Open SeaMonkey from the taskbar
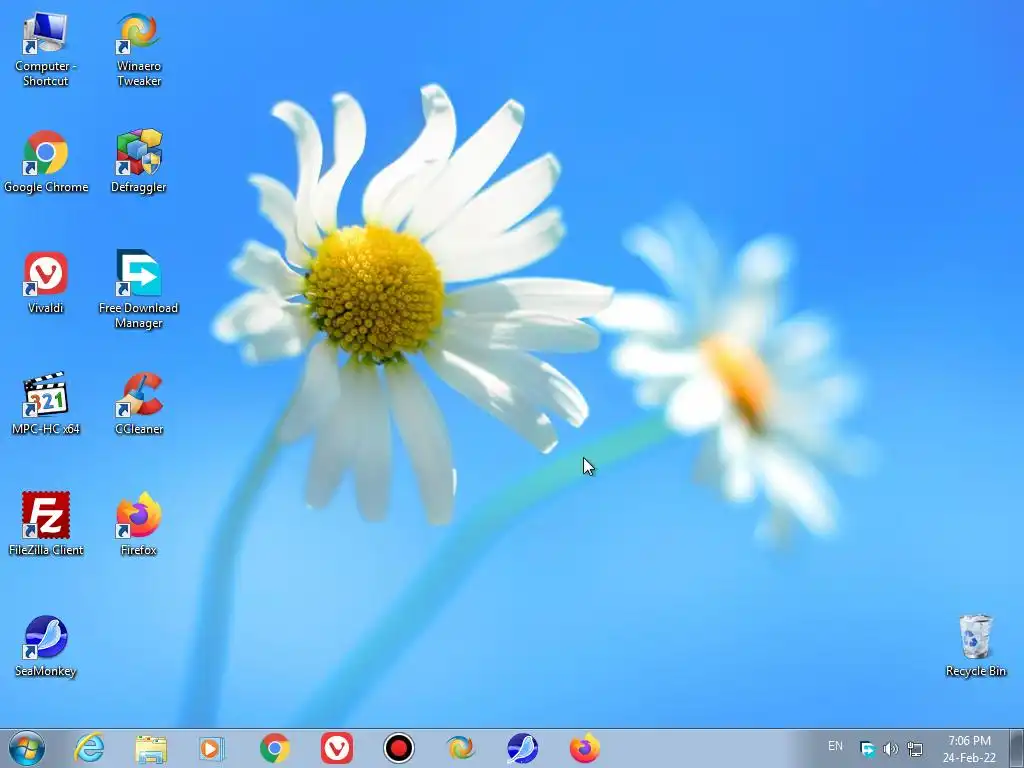The width and height of the screenshot is (1024, 768). pyautogui.click(x=522, y=748)
